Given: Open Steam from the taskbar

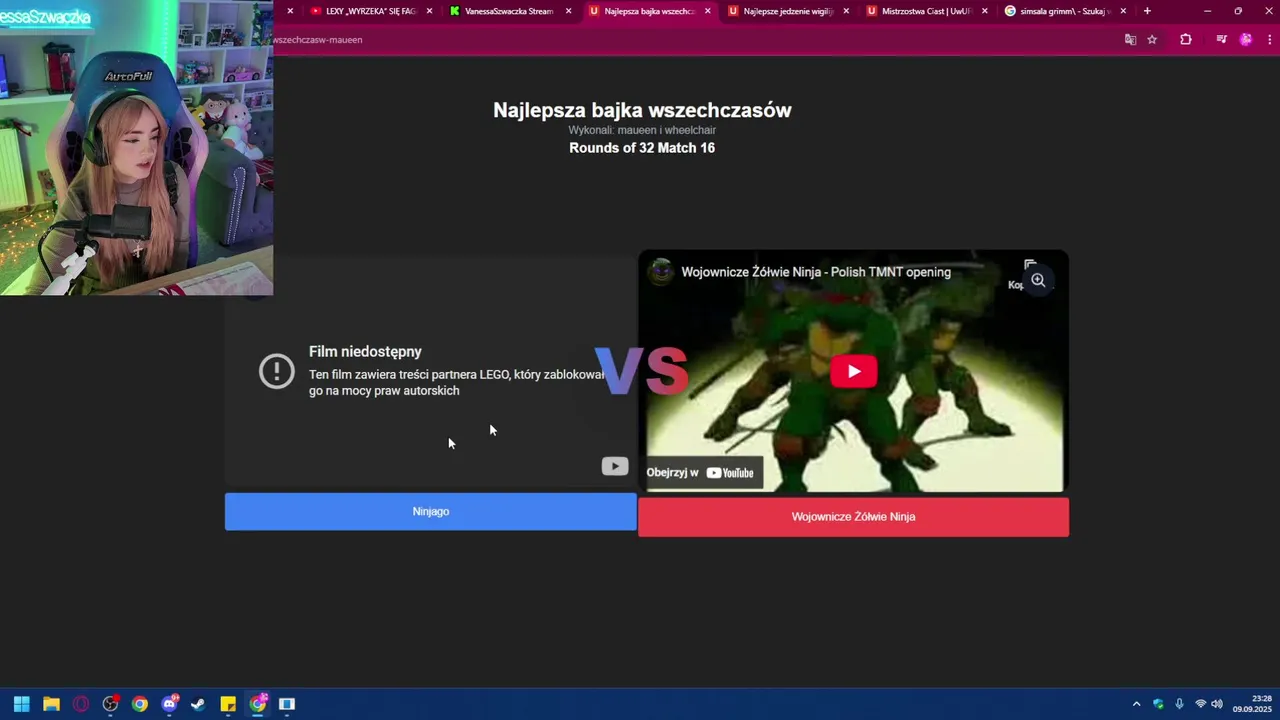Looking at the screenshot, I should point(198,704).
